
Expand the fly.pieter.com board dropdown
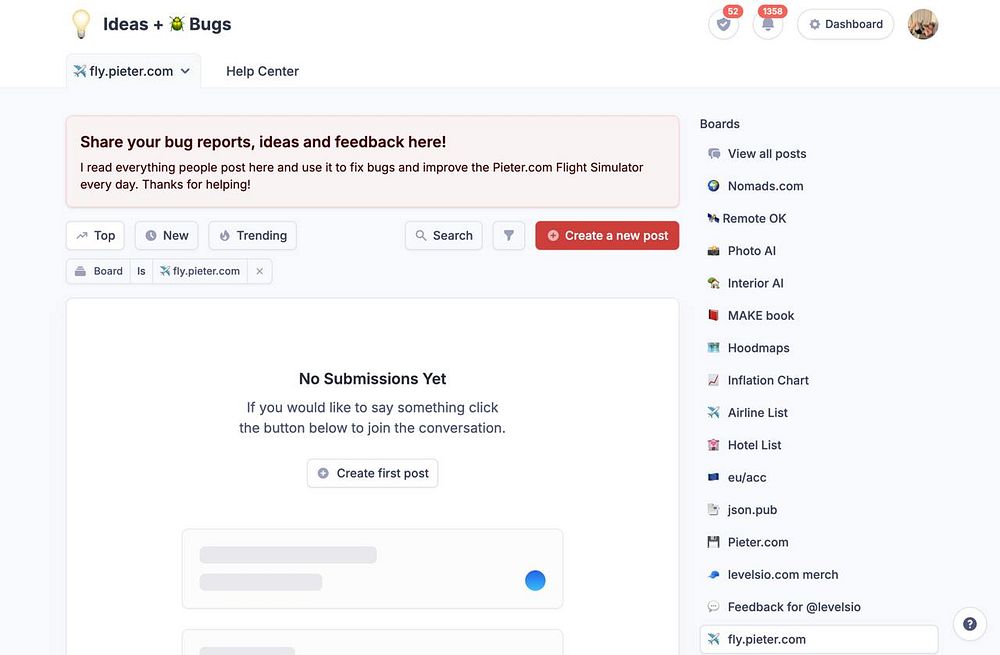[133, 71]
